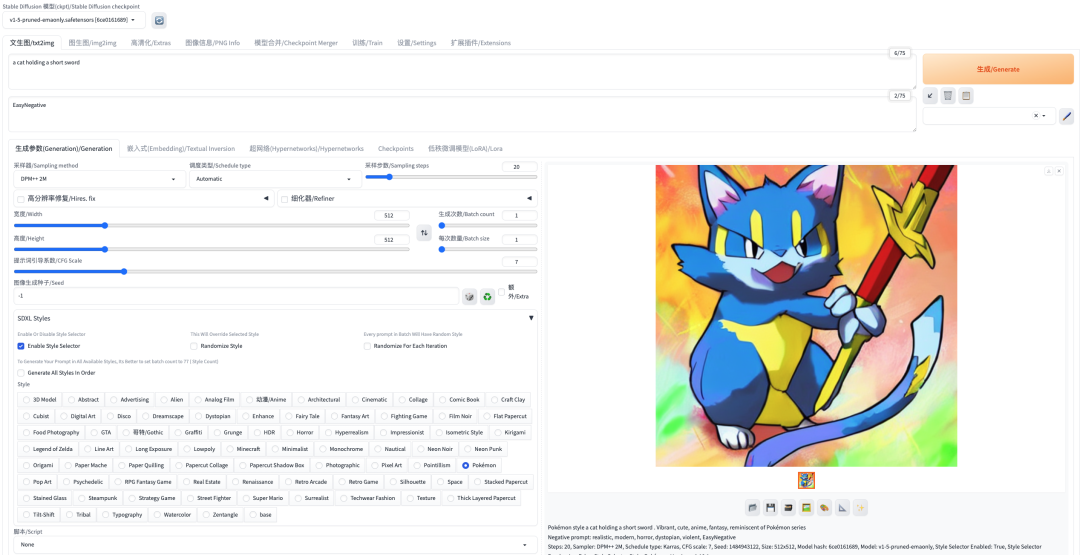Viewport: 1080px width, 555px height.
Task: Open the Checkpoints sub-tab
Action: coord(395,149)
